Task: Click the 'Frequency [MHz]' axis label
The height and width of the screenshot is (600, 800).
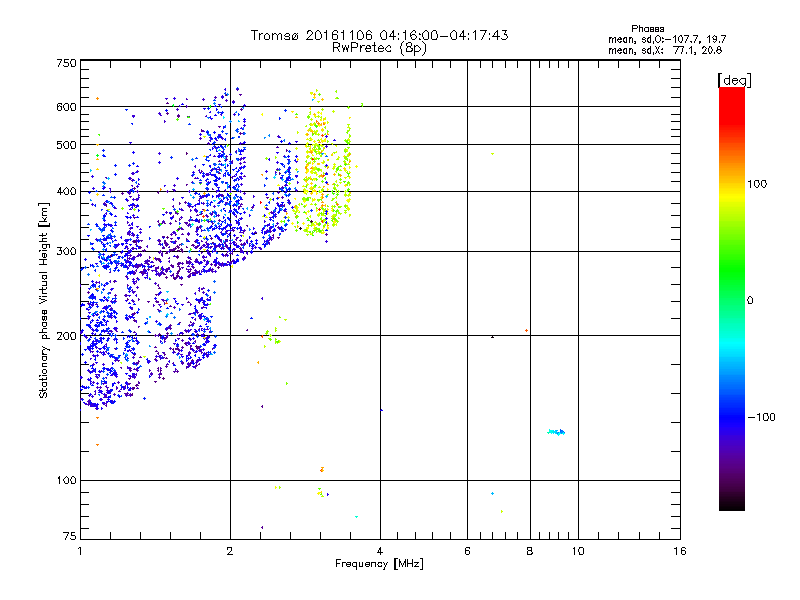Action: 379,564
